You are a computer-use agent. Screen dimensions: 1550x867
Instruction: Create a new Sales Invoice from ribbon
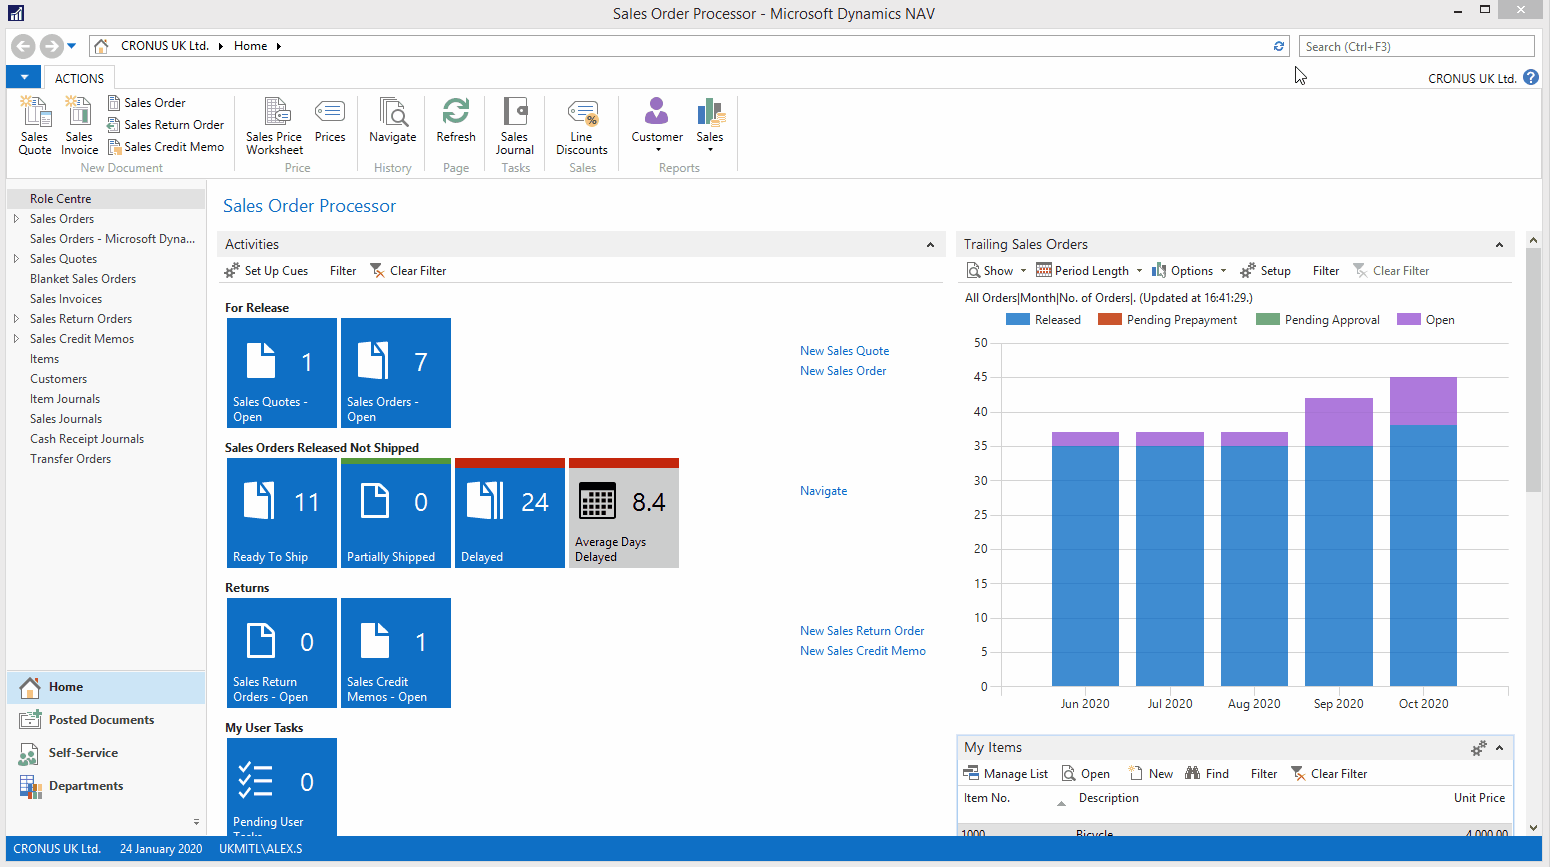(x=79, y=126)
